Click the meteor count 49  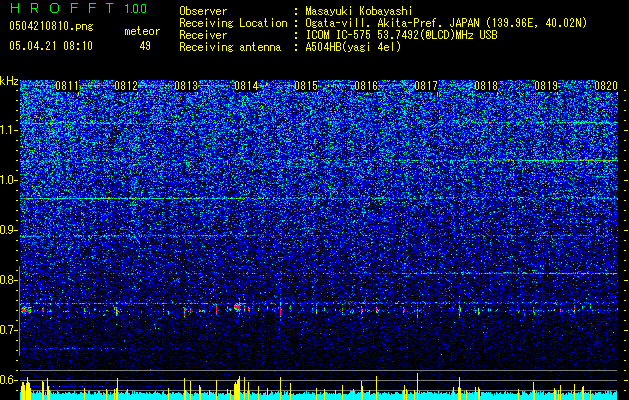(x=145, y=46)
